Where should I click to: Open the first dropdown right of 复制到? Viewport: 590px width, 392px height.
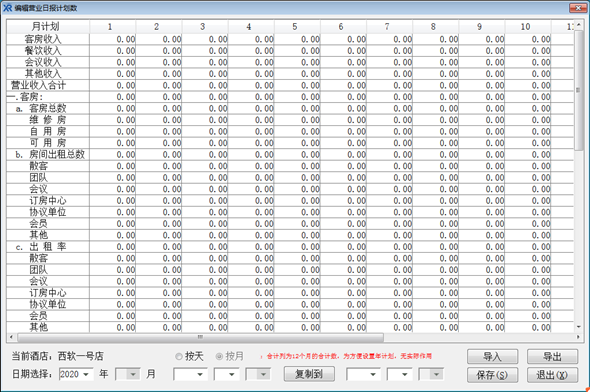(363, 374)
